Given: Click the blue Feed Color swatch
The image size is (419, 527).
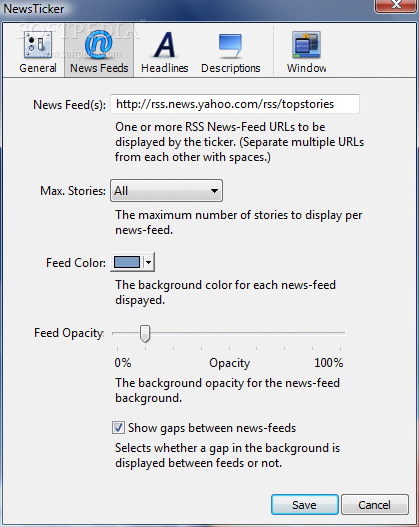Looking at the screenshot, I should 127,262.
